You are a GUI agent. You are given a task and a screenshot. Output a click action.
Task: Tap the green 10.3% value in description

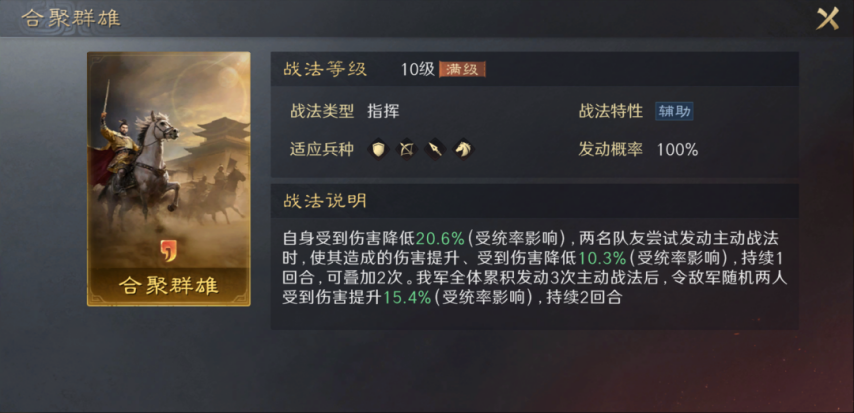tap(602, 258)
